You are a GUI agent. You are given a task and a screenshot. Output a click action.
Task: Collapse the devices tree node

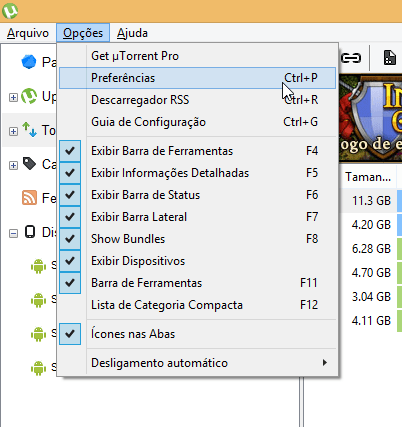[x=13, y=233]
